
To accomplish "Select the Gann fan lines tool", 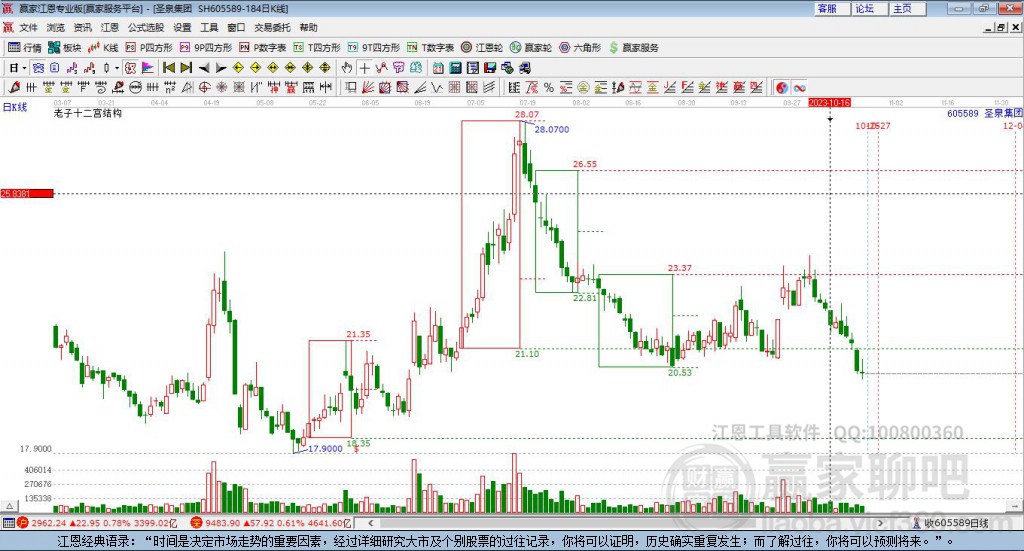I will click(368, 87).
